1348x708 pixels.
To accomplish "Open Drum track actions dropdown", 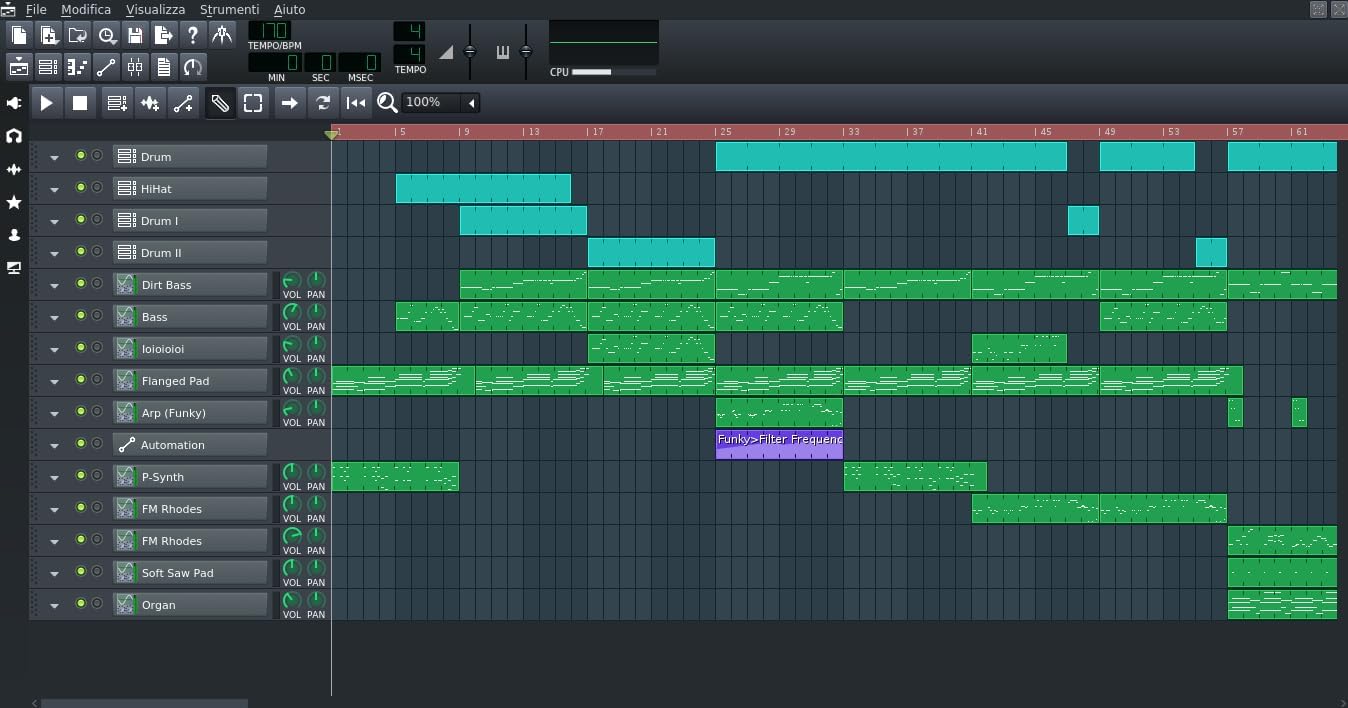I will (x=54, y=157).
